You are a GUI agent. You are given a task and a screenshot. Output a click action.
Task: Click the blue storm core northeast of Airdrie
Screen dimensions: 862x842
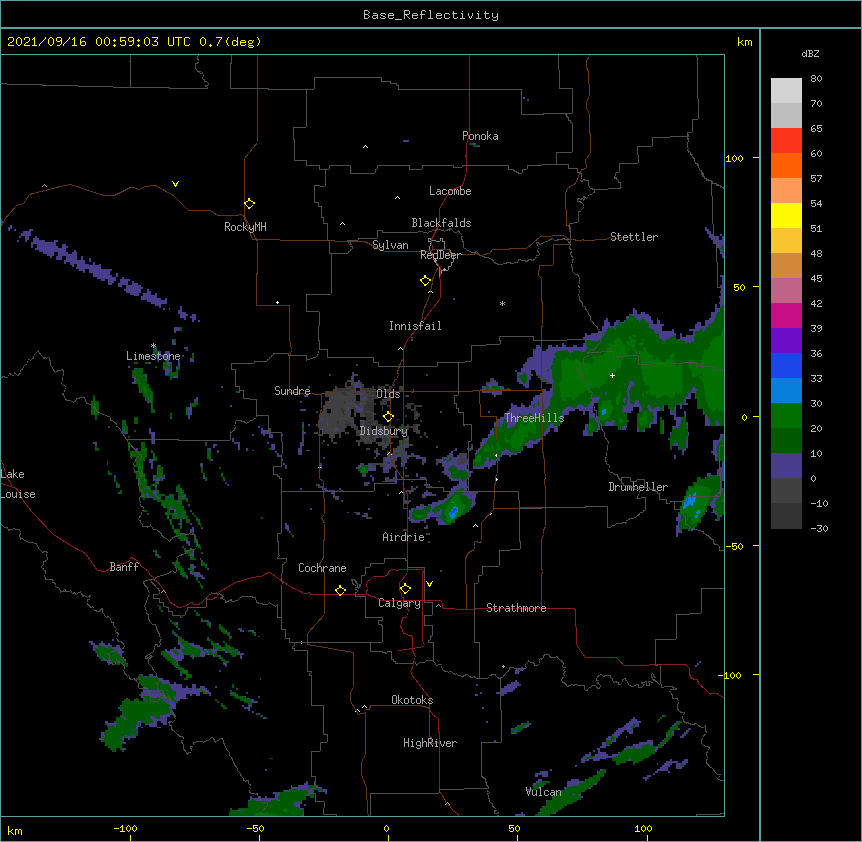(454, 512)
